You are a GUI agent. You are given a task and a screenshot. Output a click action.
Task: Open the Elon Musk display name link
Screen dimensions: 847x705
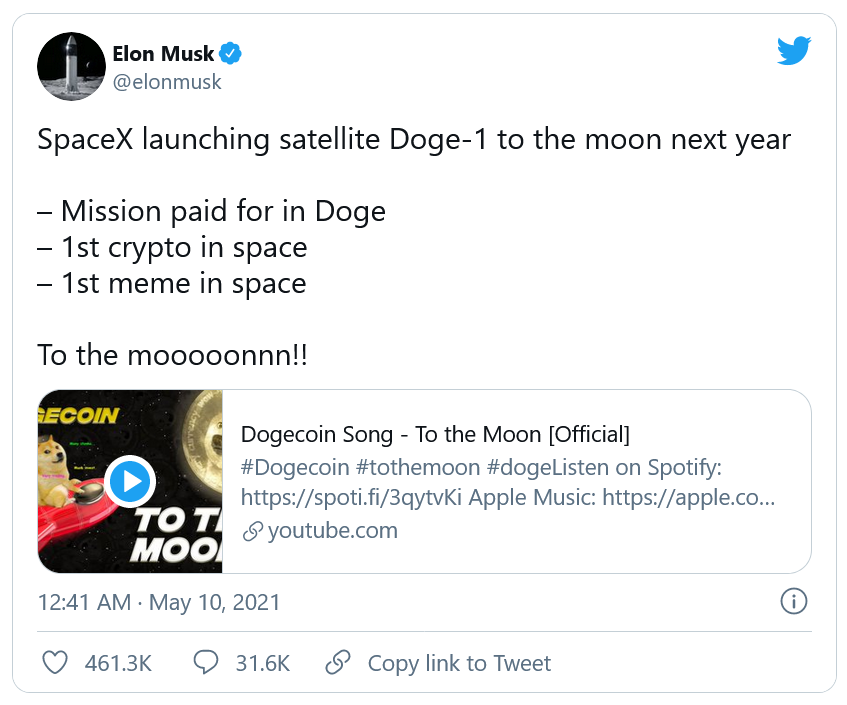(x=162, y=54)
